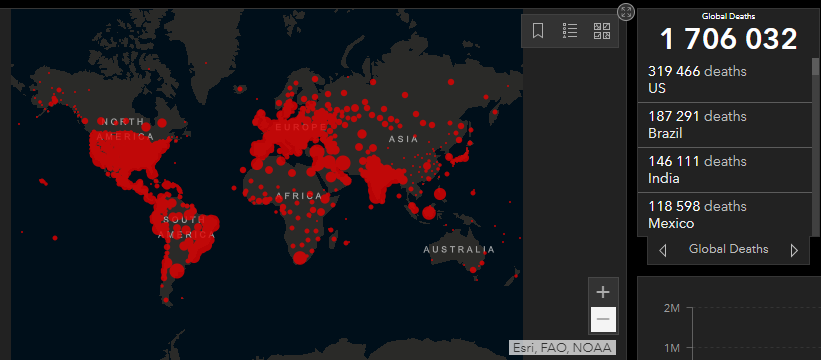This screenshot has height=360, width=821.
Task: Expand the map panel to fullscreen
Action: [x=626, y=12]
